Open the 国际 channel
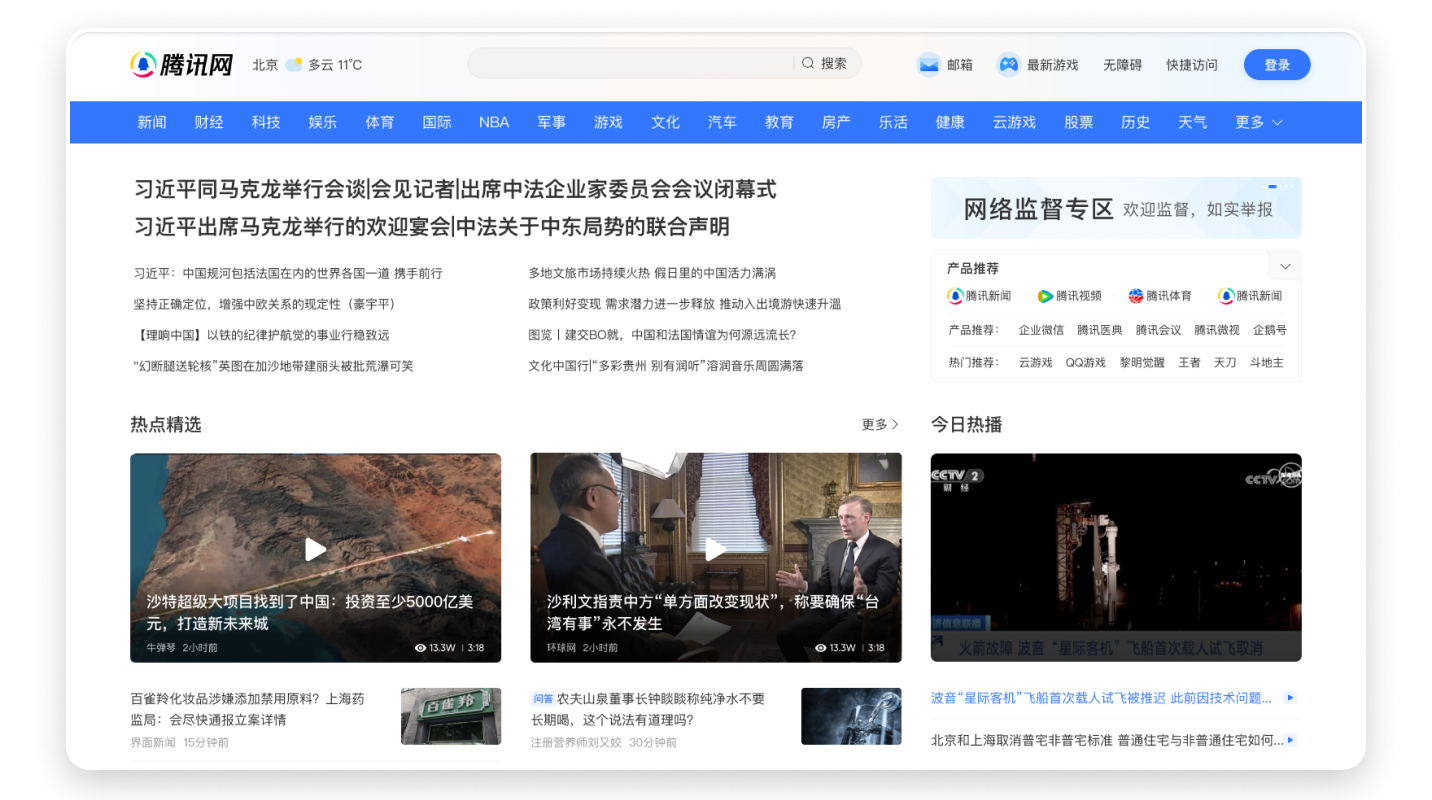 tap(437, 122)
